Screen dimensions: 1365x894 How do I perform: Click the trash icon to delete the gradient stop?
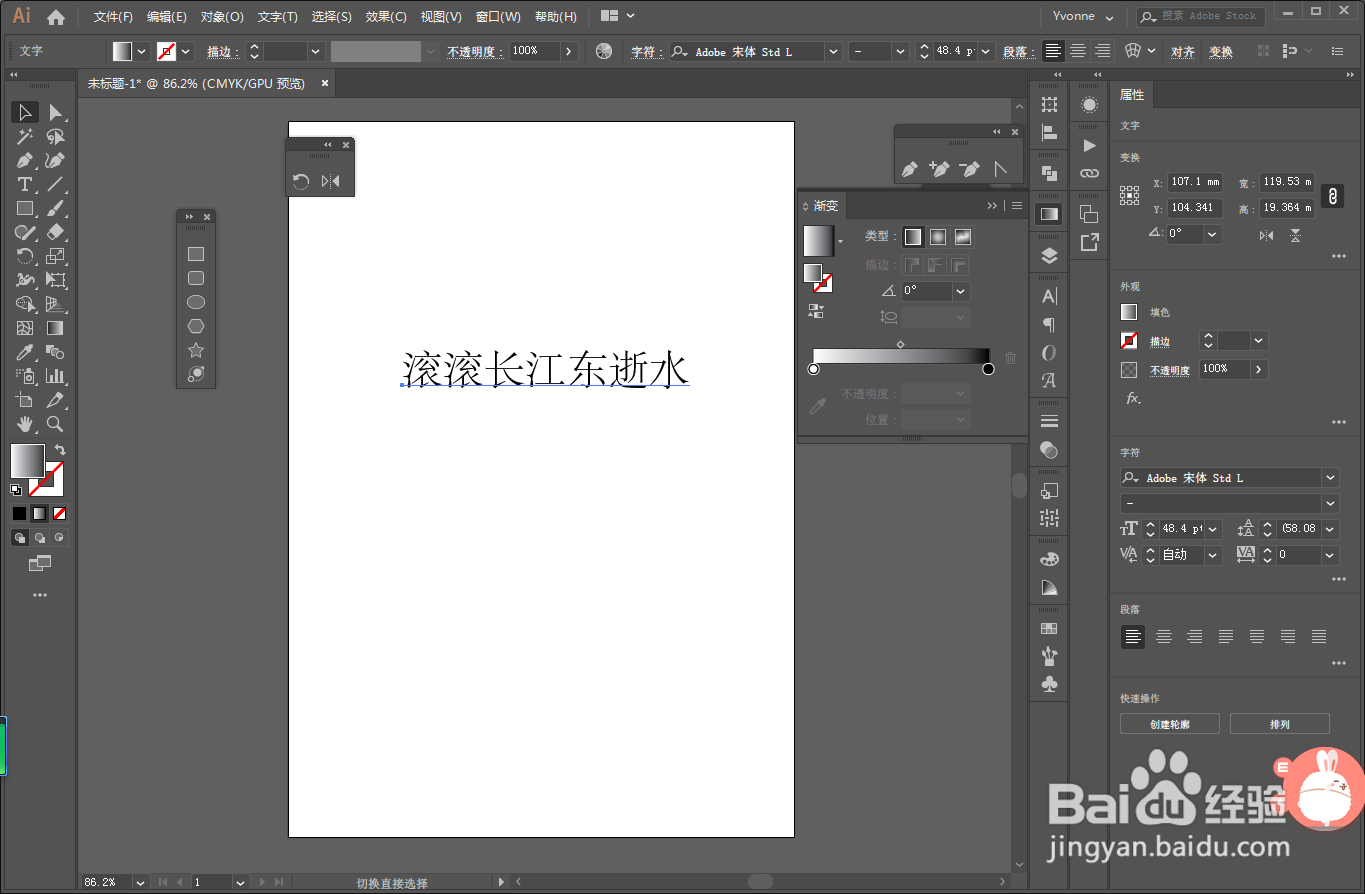(1010, 358)
